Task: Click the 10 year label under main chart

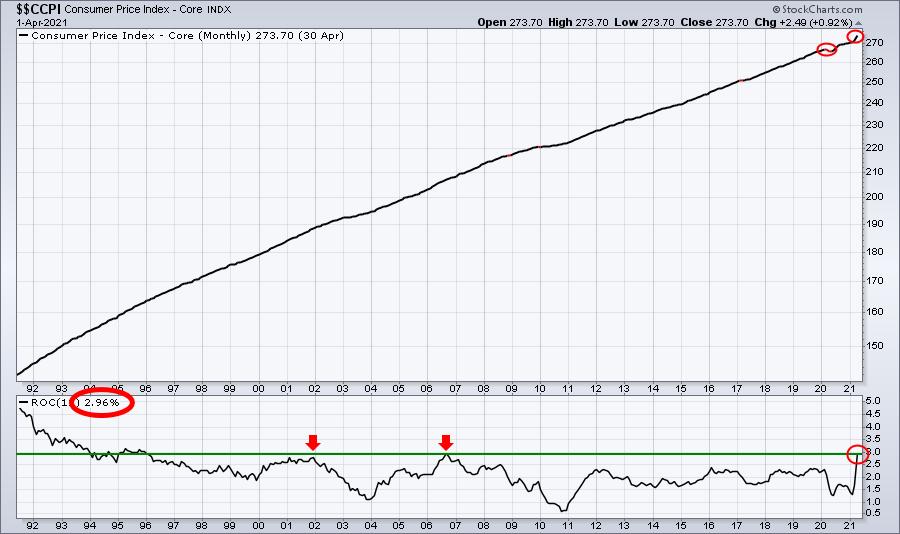Action: tap(541, 387)
